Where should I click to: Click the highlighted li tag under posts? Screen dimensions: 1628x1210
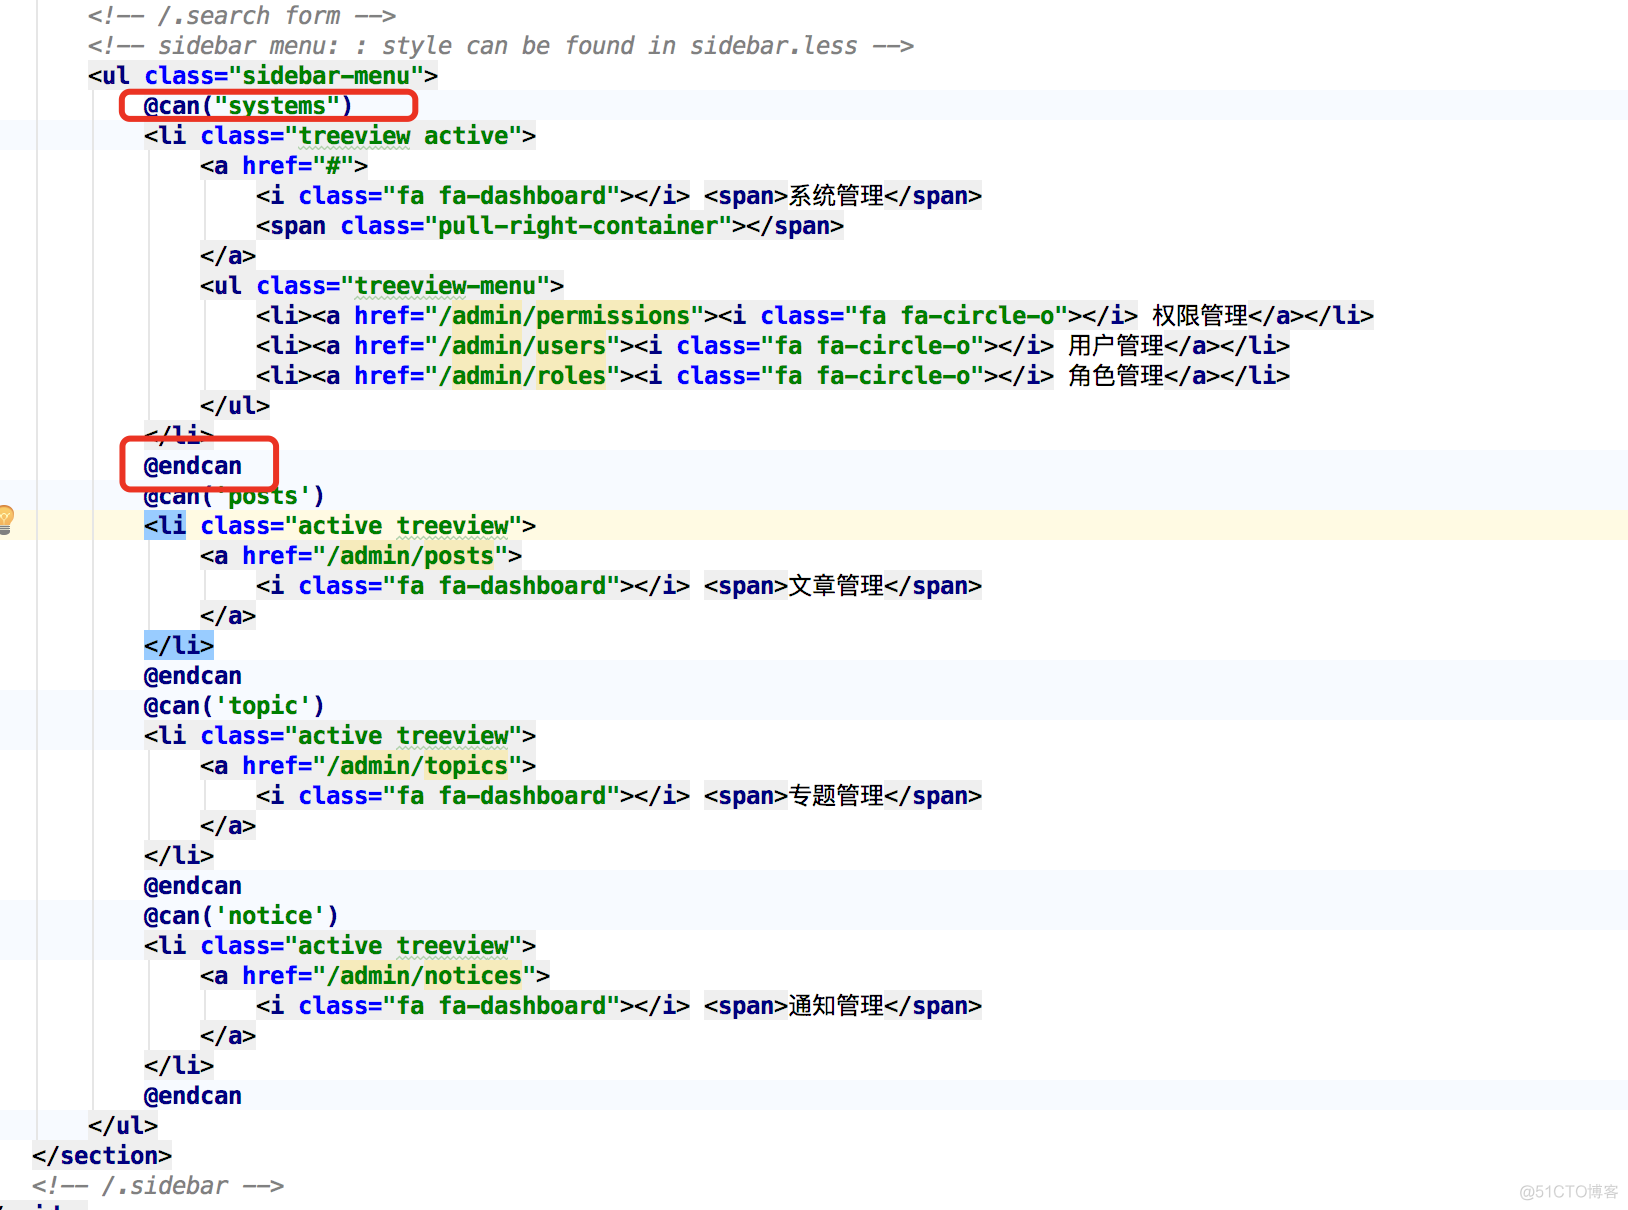coord(165,526)
